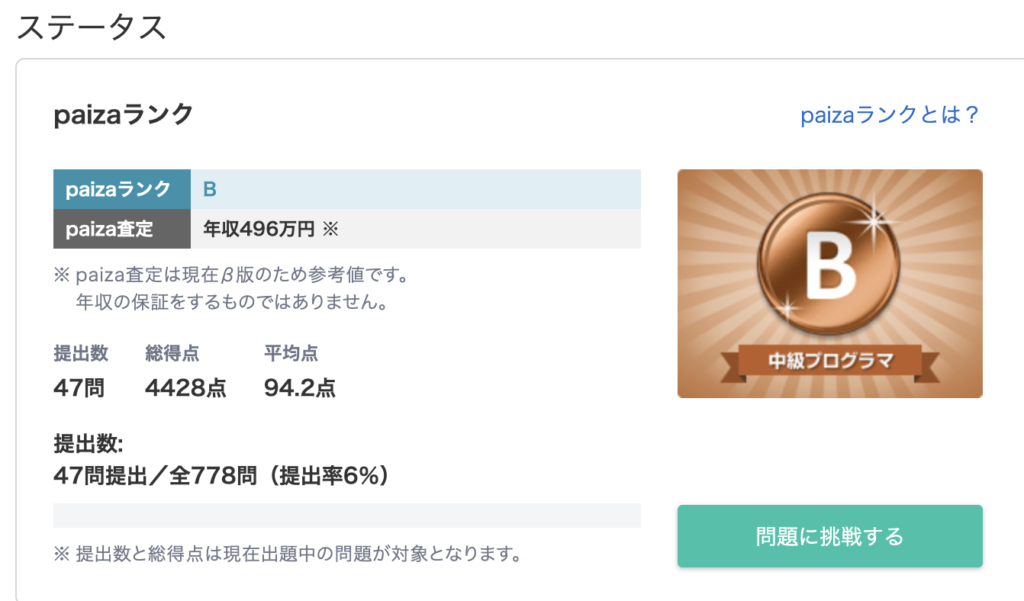
Task: Click the β版 reference value note text
Action: pyautogui.click(x=230, y=273)
